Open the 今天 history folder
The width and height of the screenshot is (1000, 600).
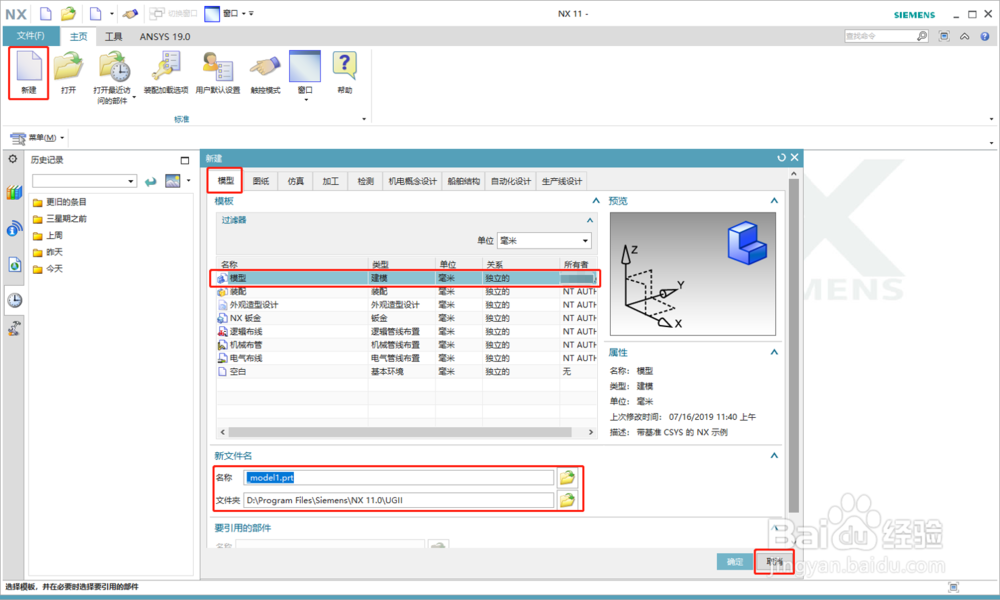tap(48, 269)
